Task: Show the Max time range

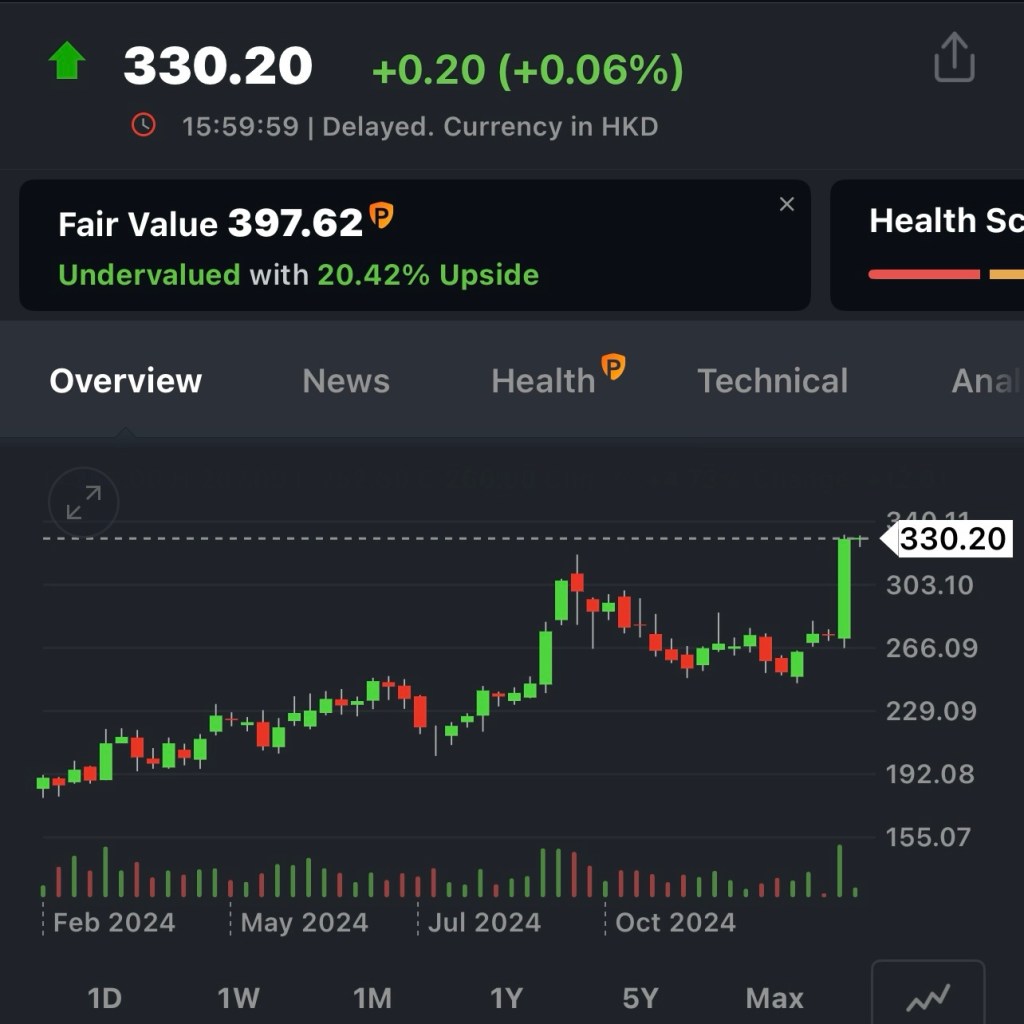Action: pos(774,997)
